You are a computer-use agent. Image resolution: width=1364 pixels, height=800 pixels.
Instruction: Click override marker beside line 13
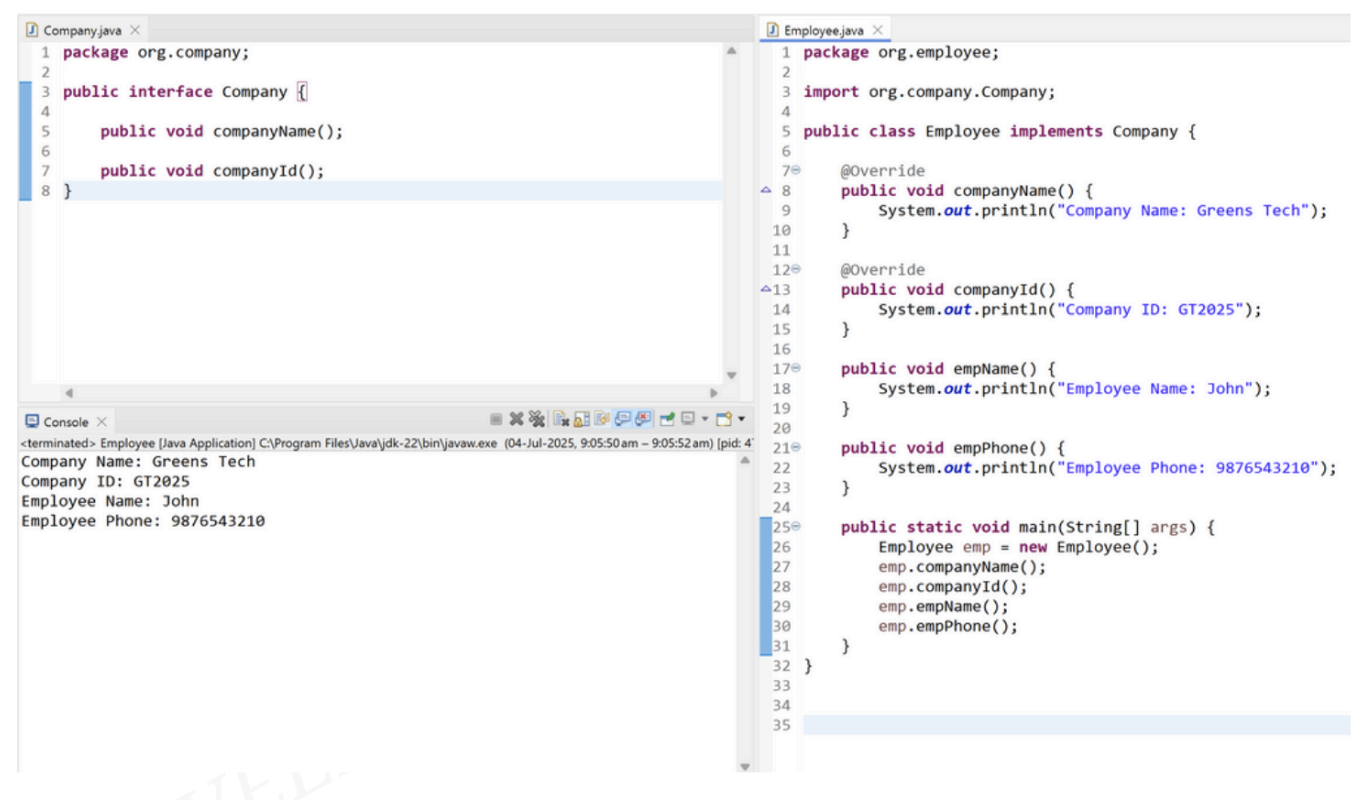coord(766,289)
